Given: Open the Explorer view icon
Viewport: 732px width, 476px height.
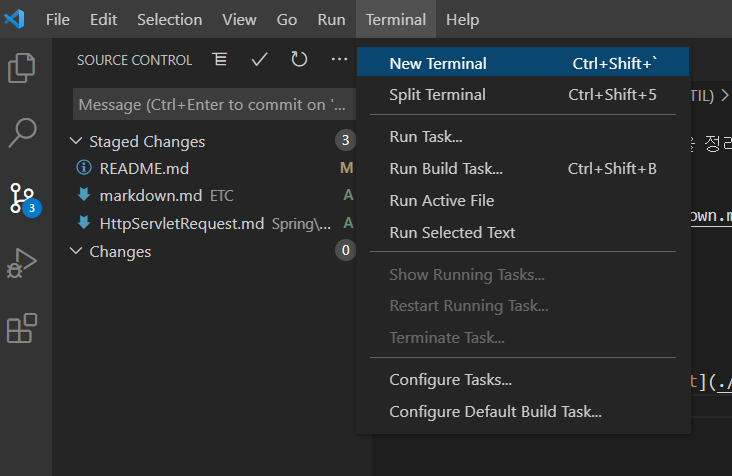Looking at the screenshot, I should click(22, 68).
